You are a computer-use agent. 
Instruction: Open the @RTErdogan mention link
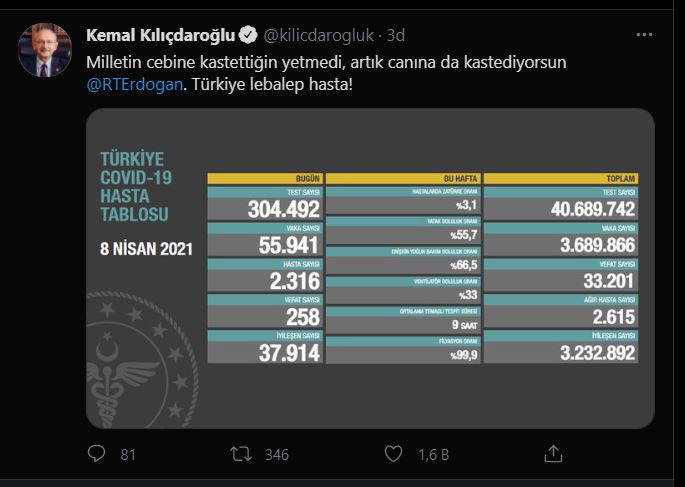[136, 83]
